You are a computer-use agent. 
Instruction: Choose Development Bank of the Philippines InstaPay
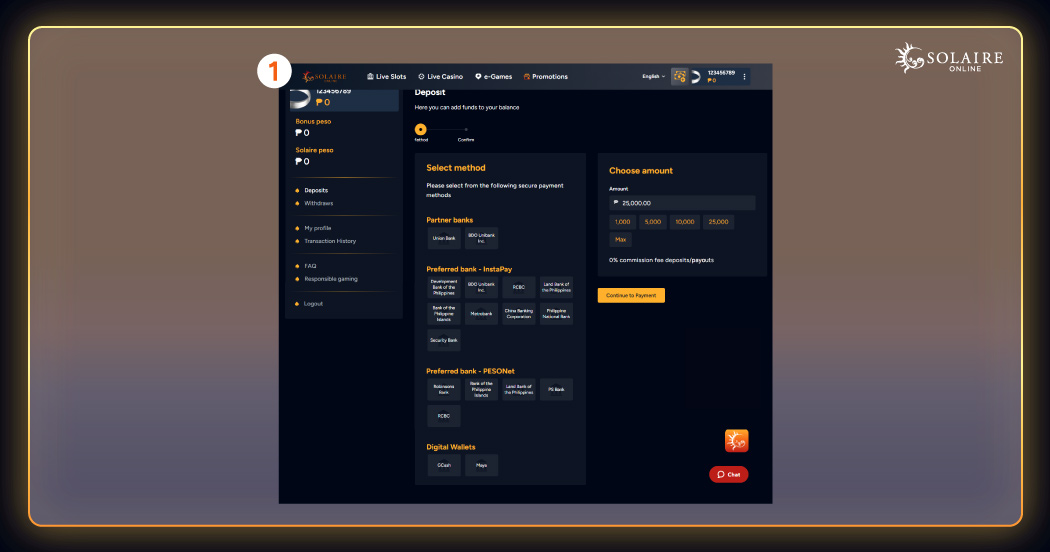[x=444, y=287]
